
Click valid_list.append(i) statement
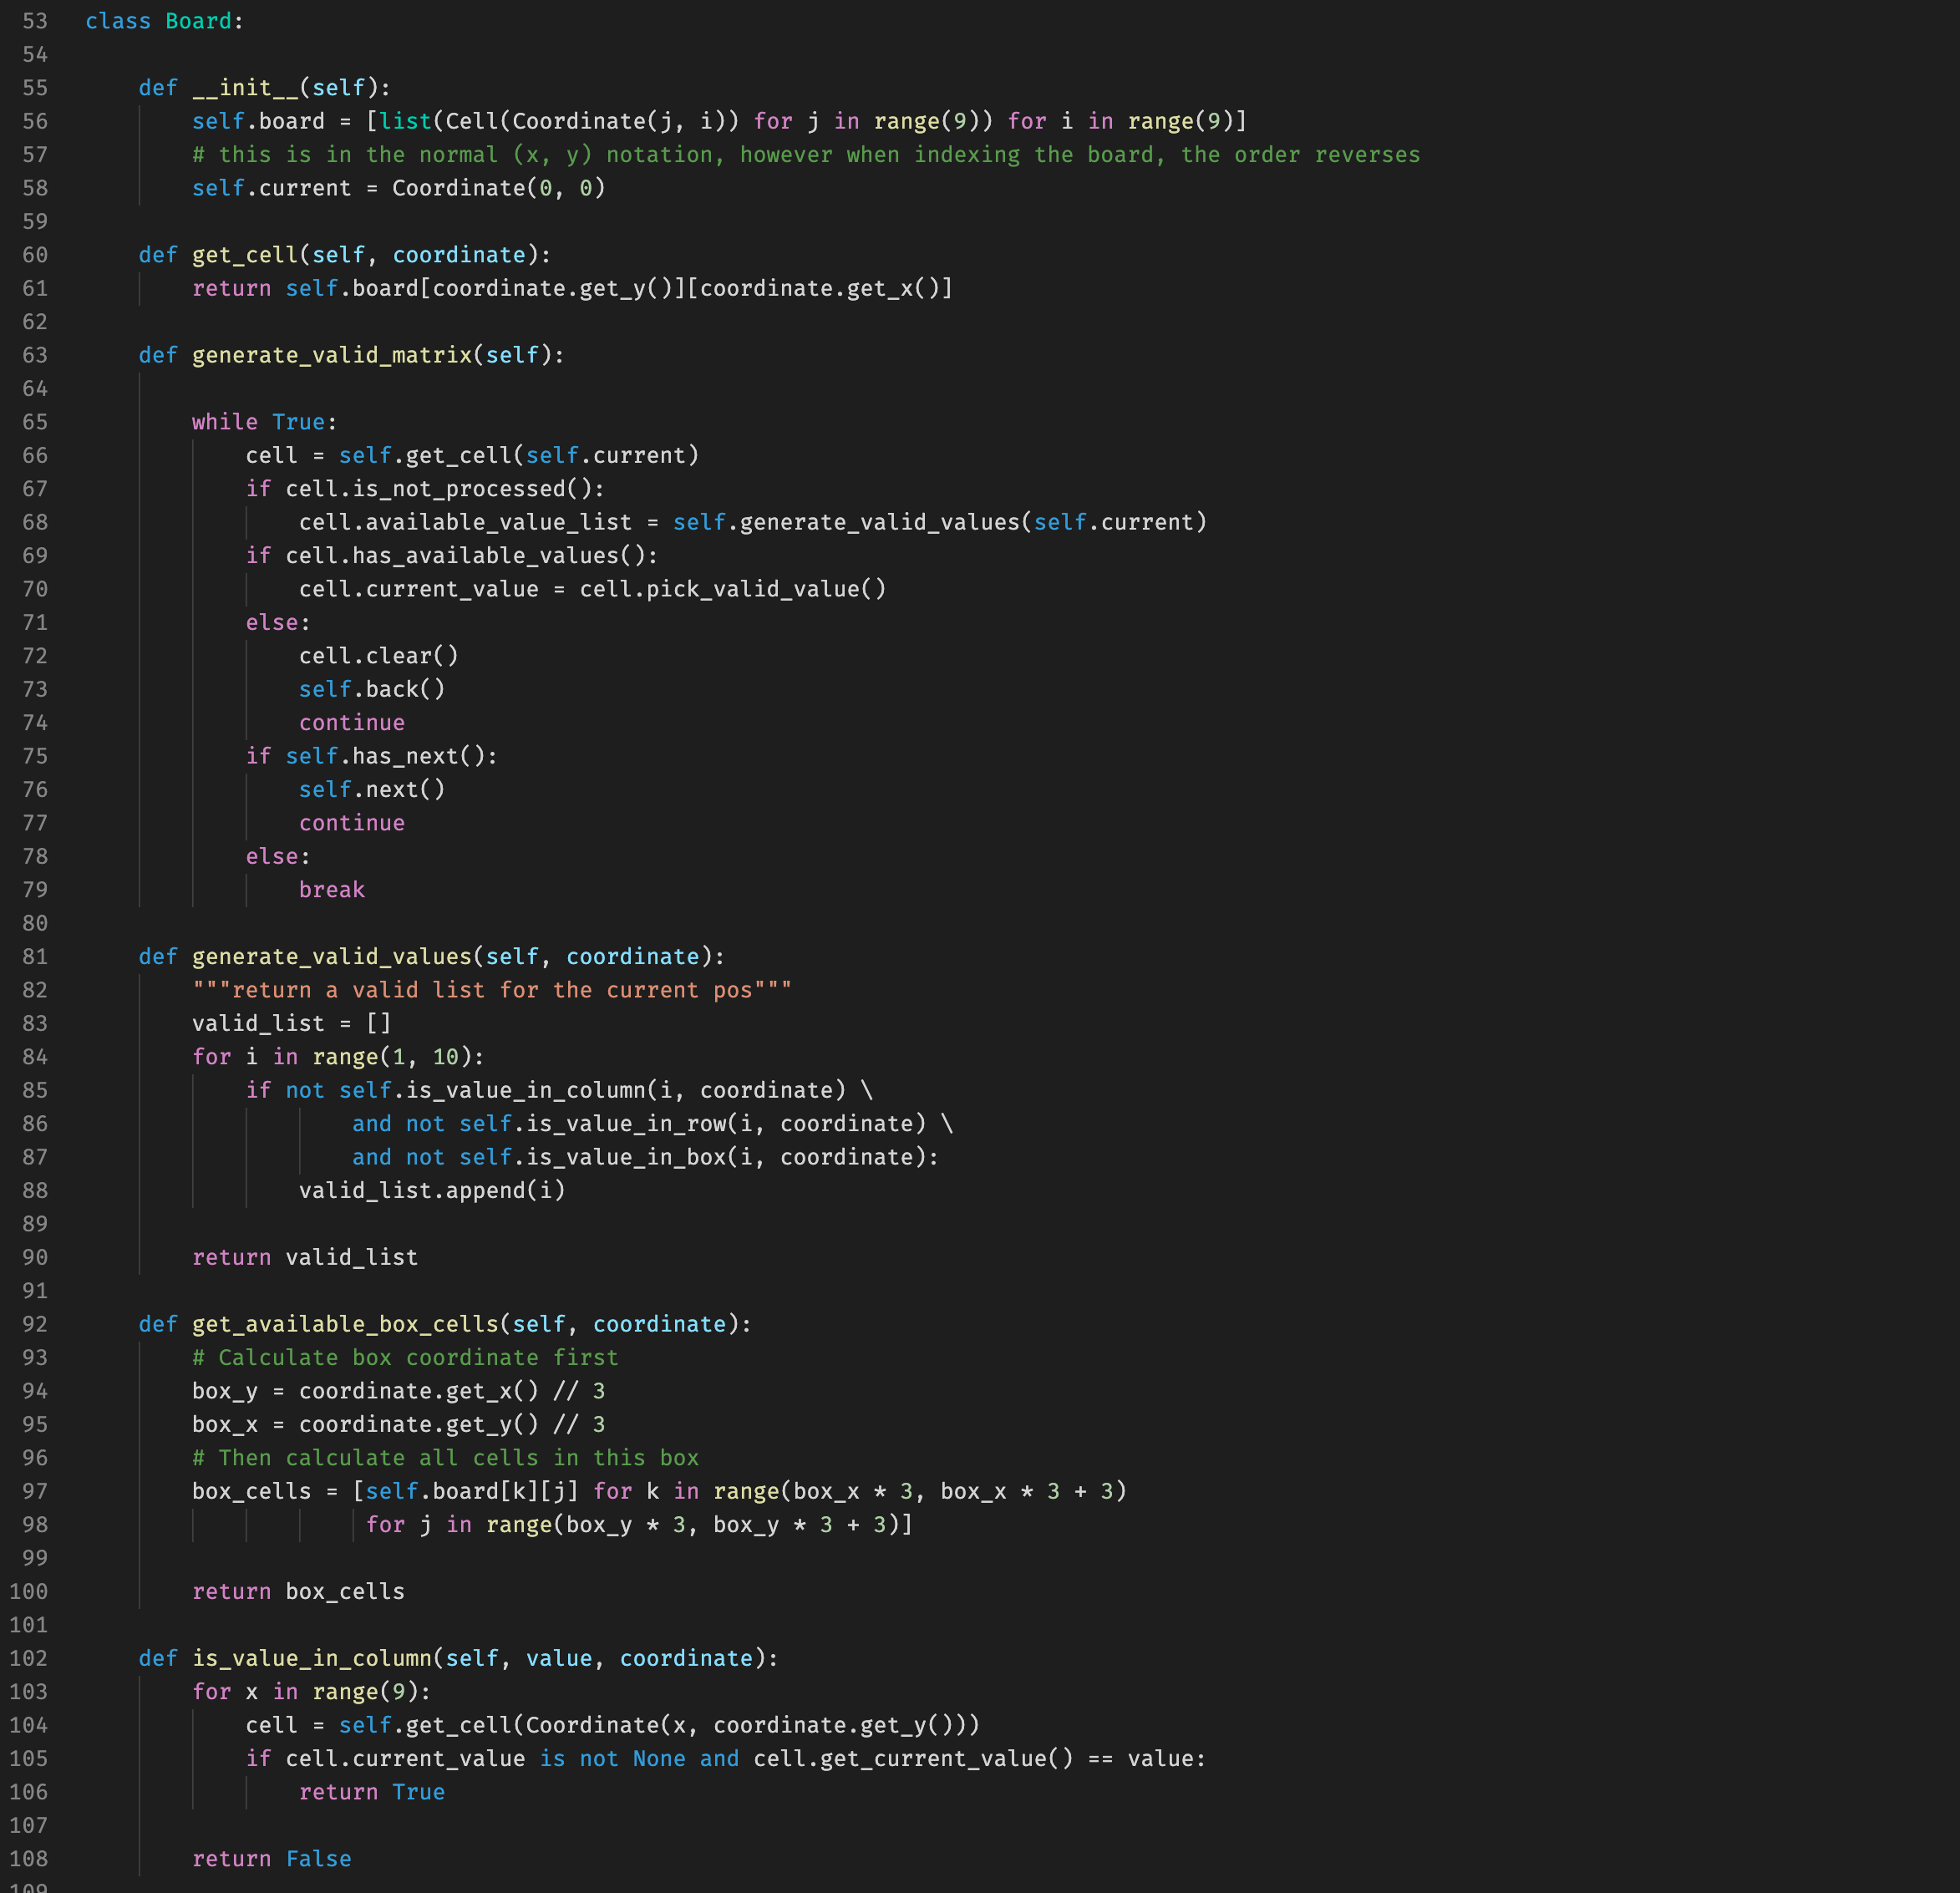click(431, 1191)
